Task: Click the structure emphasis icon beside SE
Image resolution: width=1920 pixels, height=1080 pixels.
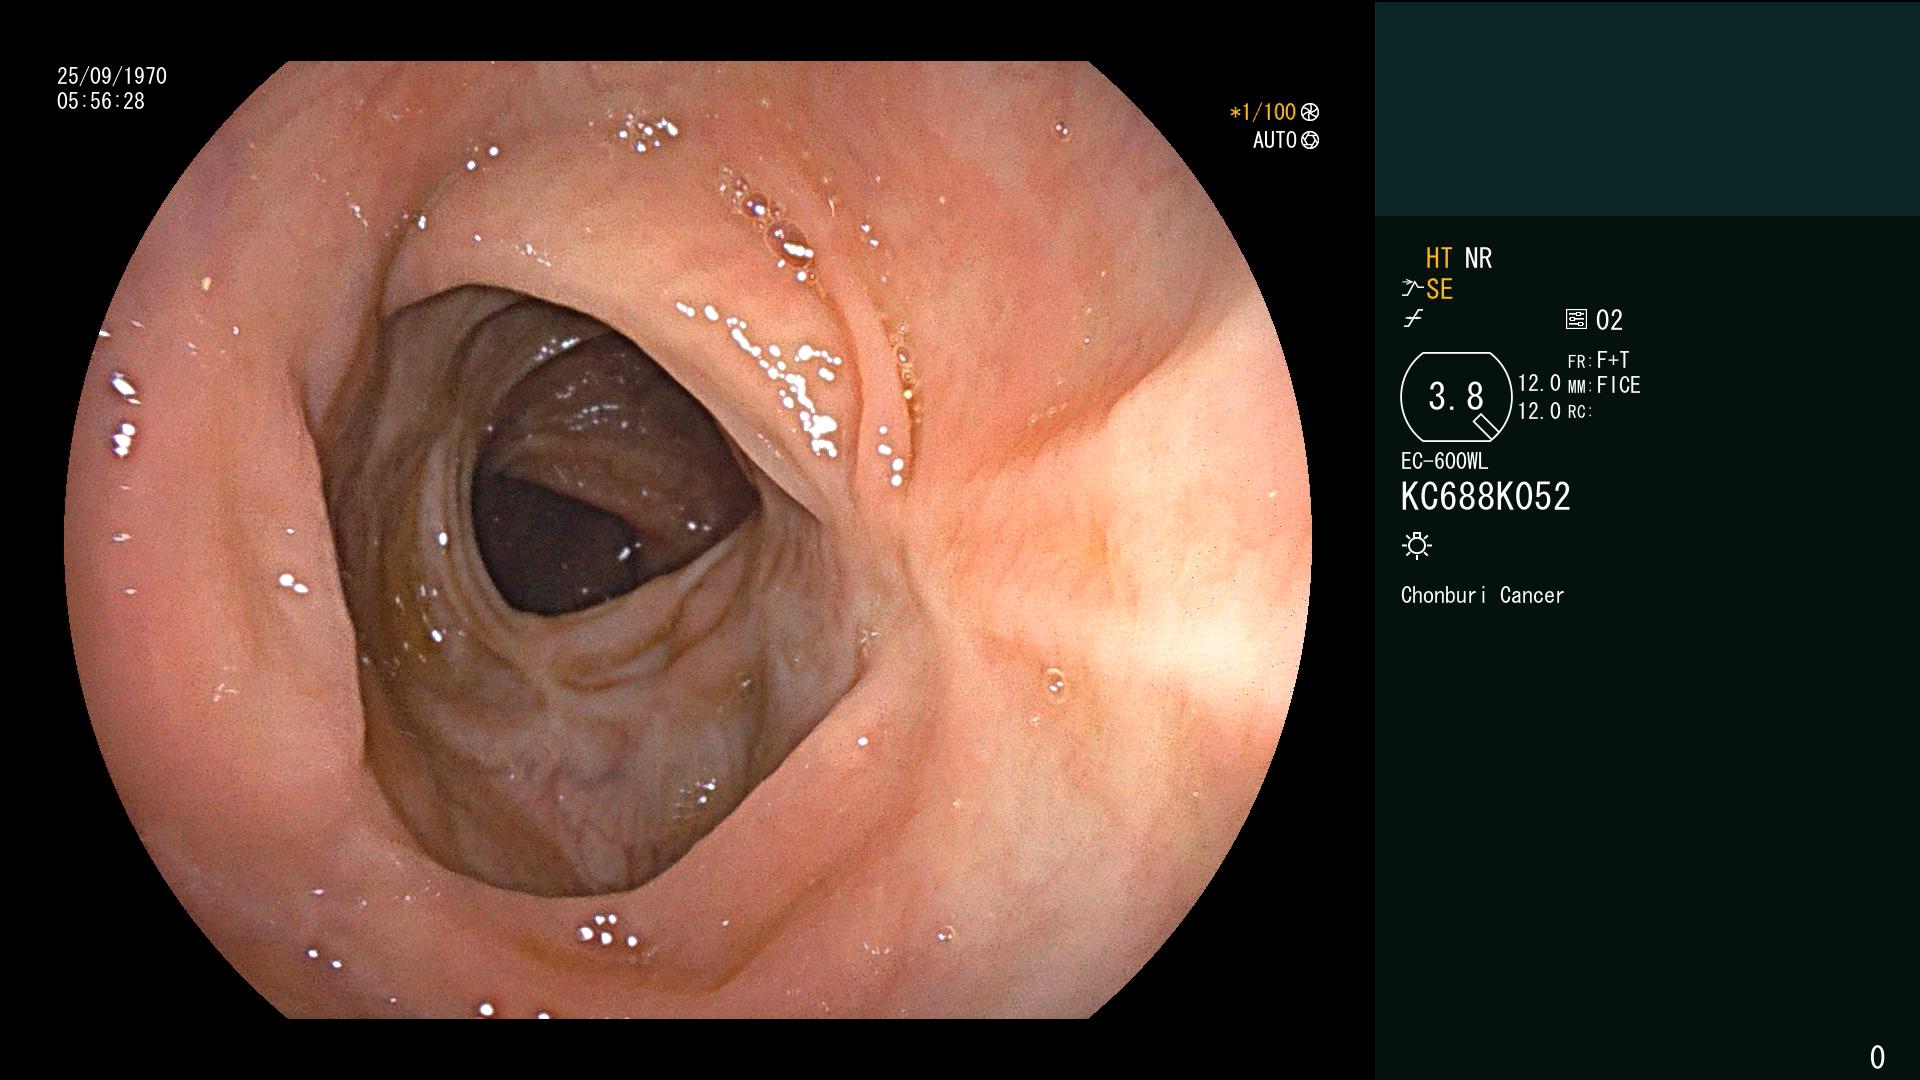Action: pyautogui.click(x=1412, y=289)
